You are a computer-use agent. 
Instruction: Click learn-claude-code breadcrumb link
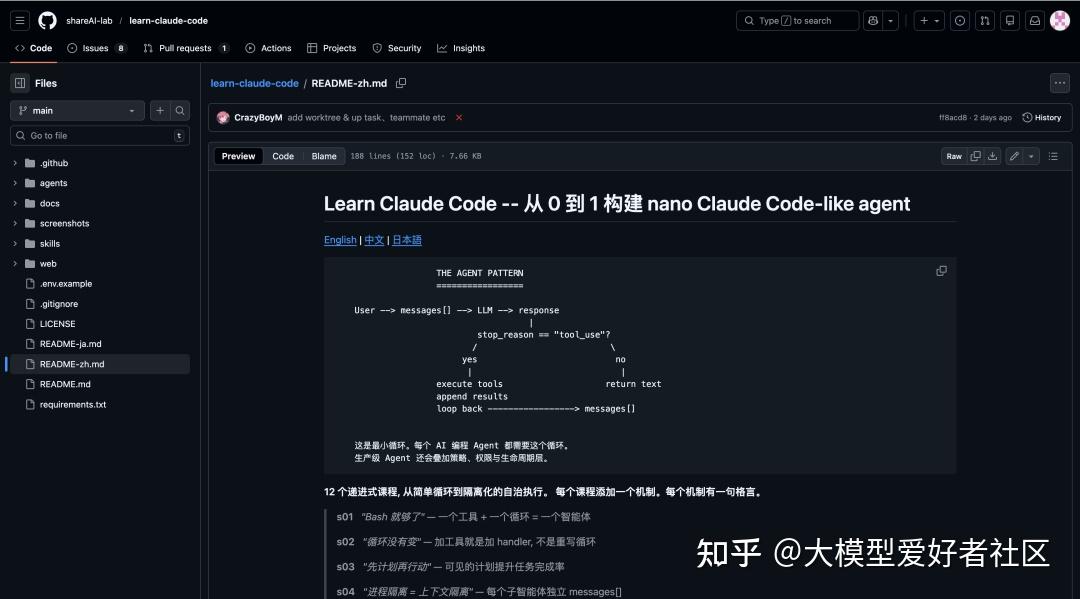coord(254,83)
